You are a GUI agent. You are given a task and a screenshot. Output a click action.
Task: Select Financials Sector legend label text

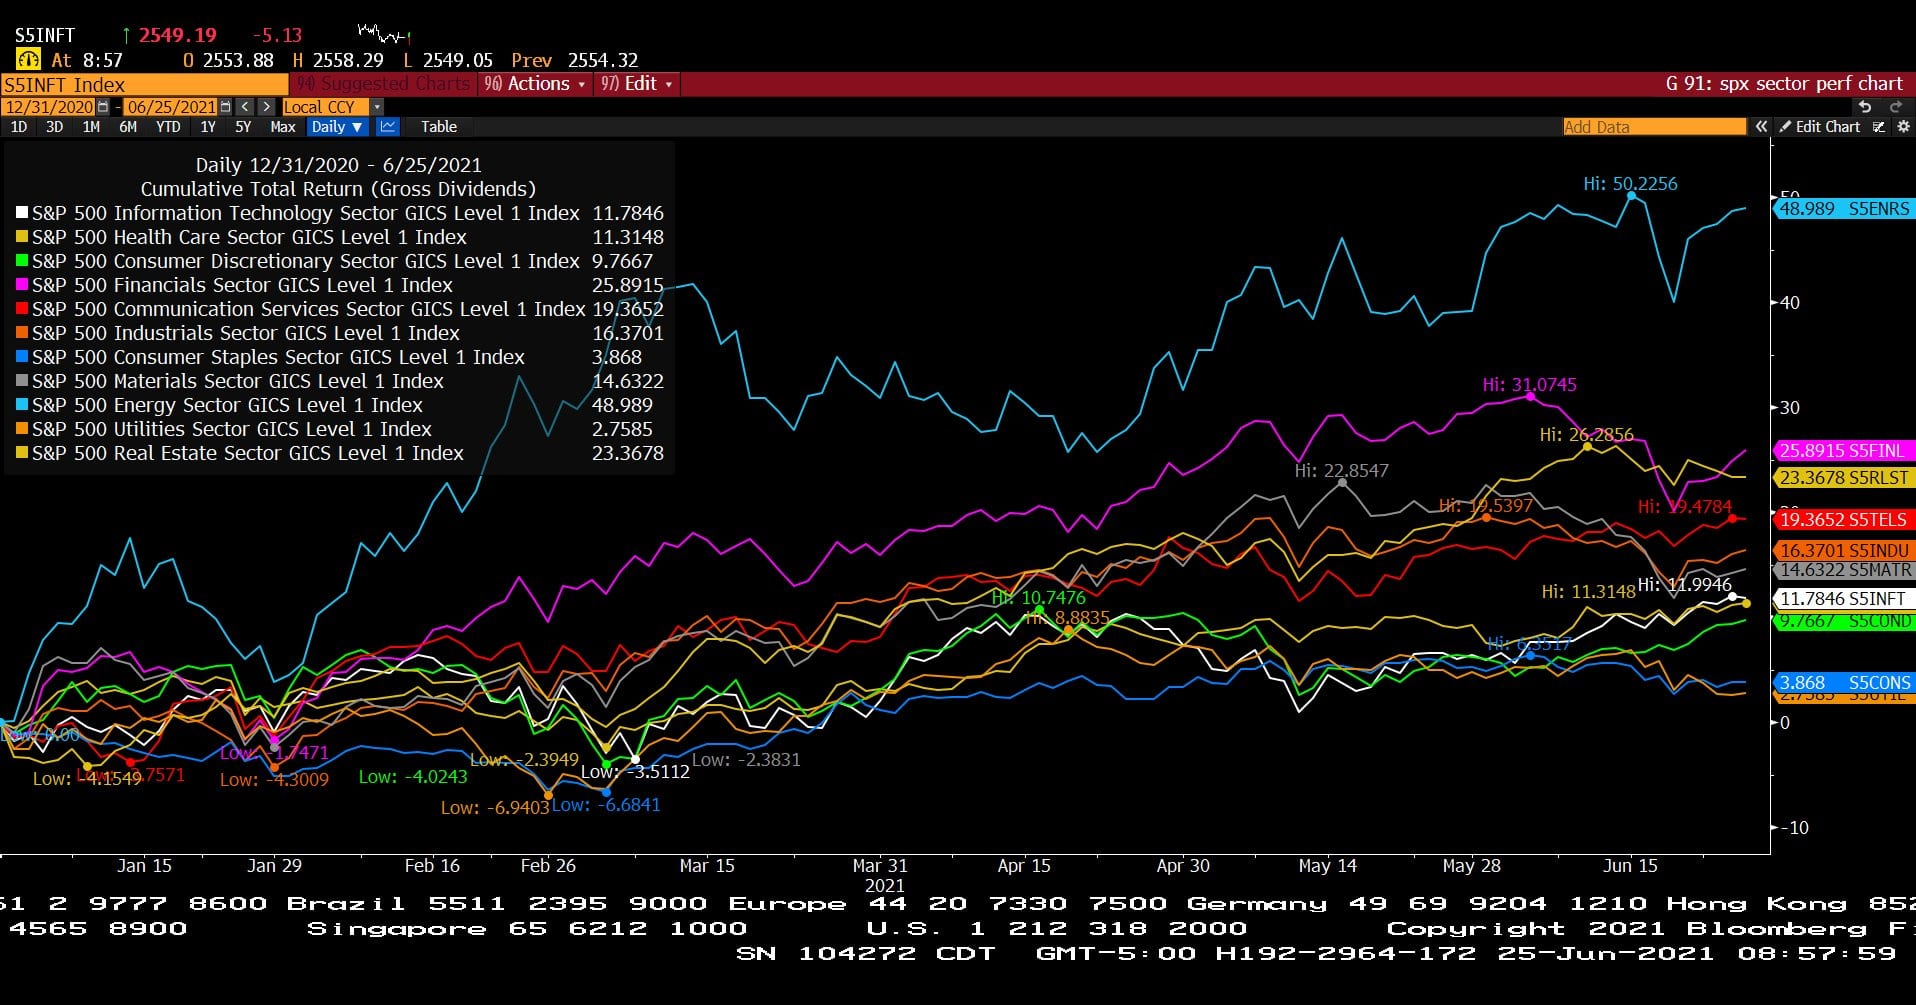pos(243,285)
